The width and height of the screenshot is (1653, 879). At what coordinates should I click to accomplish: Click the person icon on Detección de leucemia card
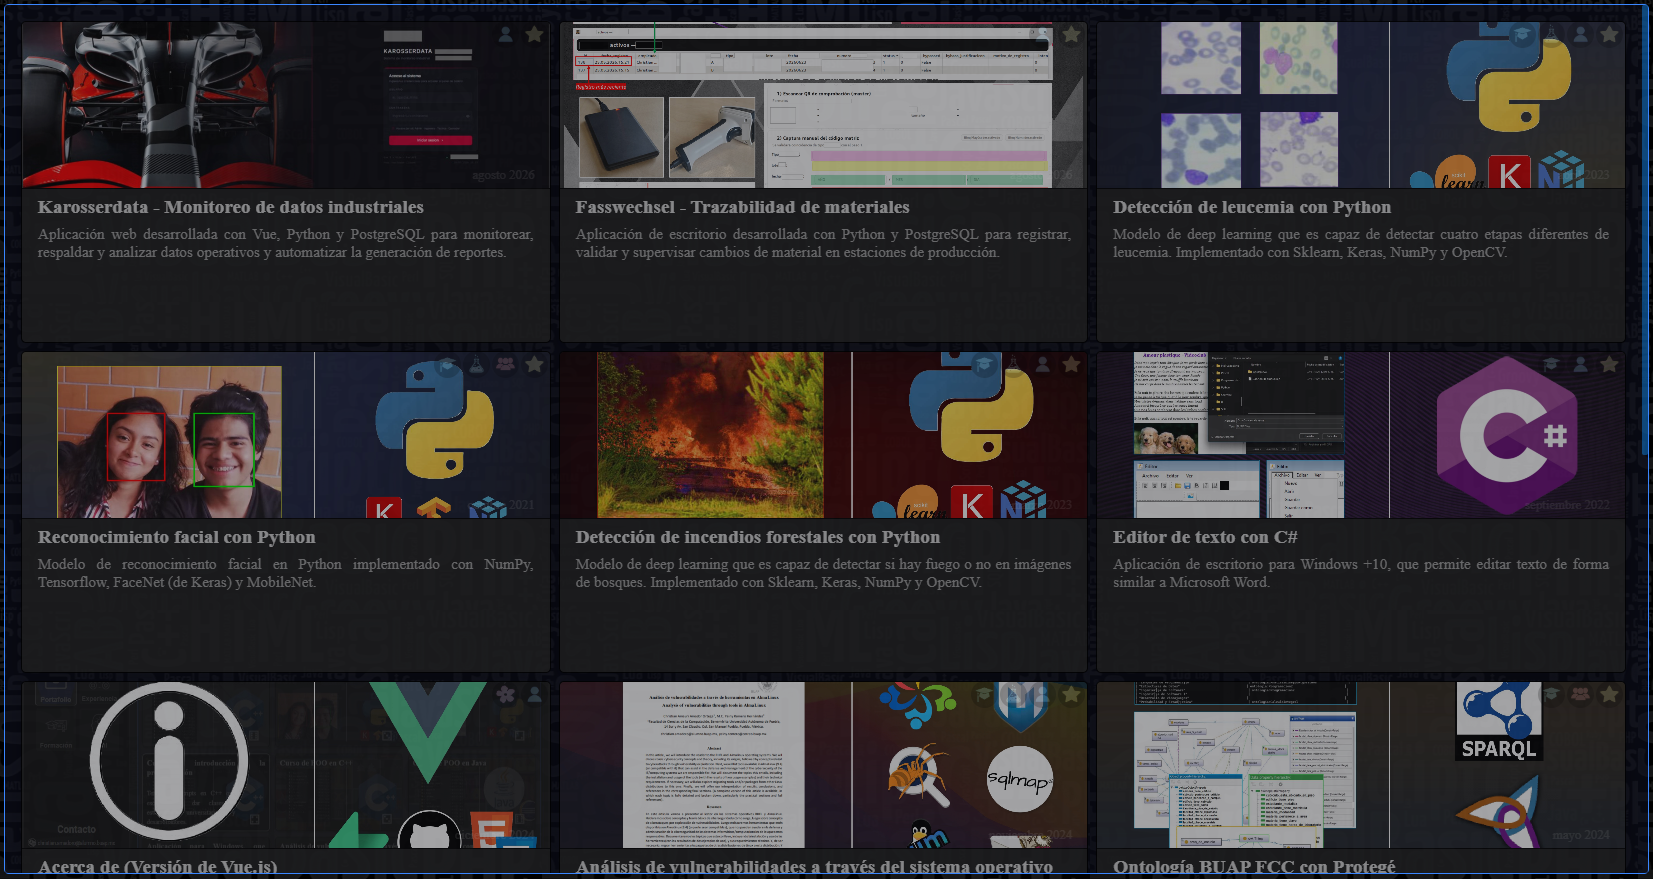point(1581,35)
